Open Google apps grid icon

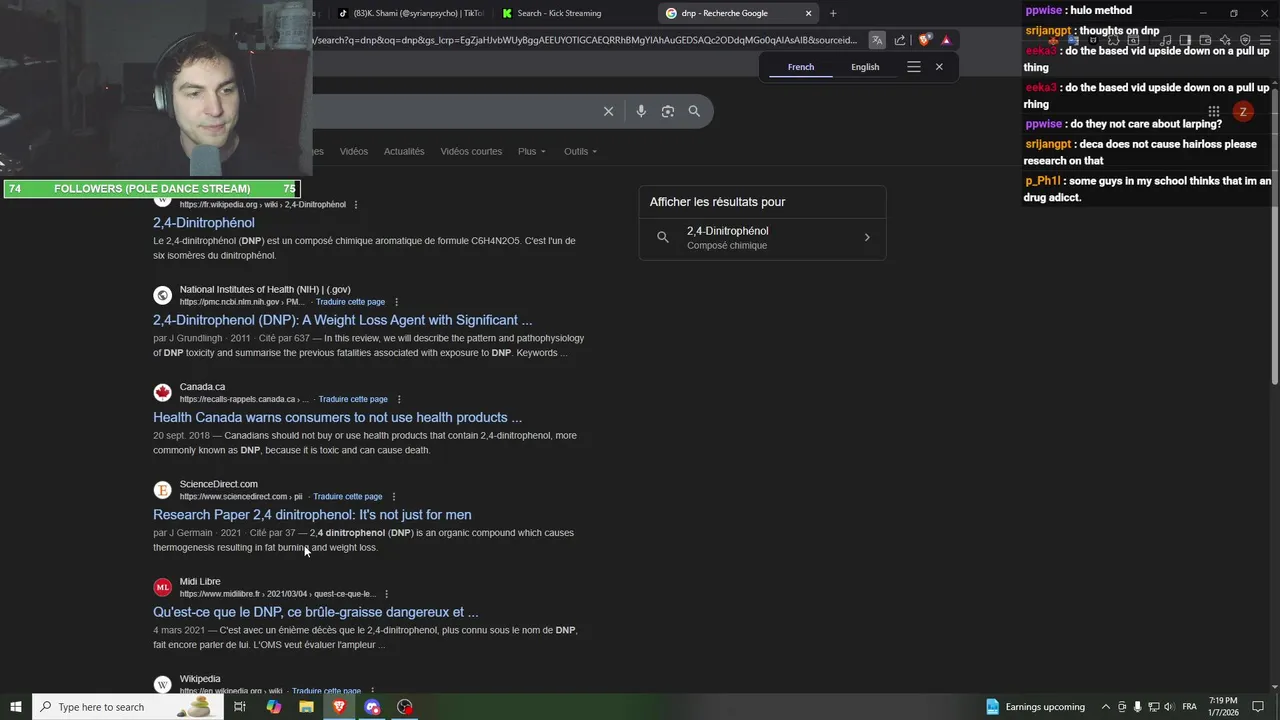pos(1213,111)
